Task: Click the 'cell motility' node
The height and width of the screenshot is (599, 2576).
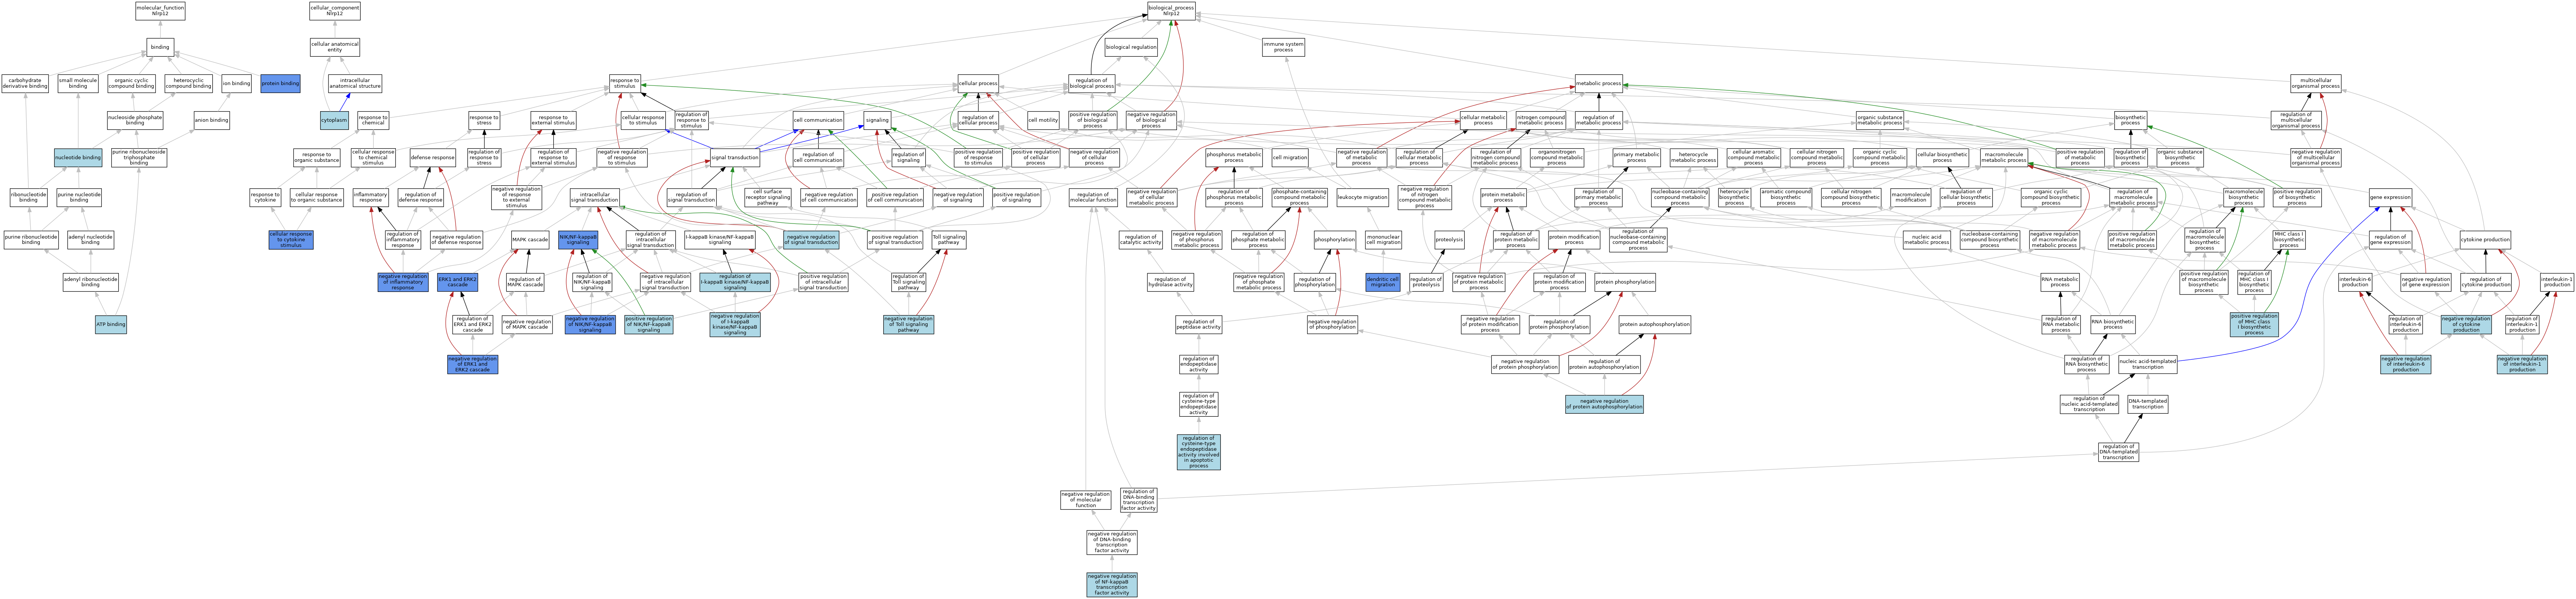Action: point(1043,120)
